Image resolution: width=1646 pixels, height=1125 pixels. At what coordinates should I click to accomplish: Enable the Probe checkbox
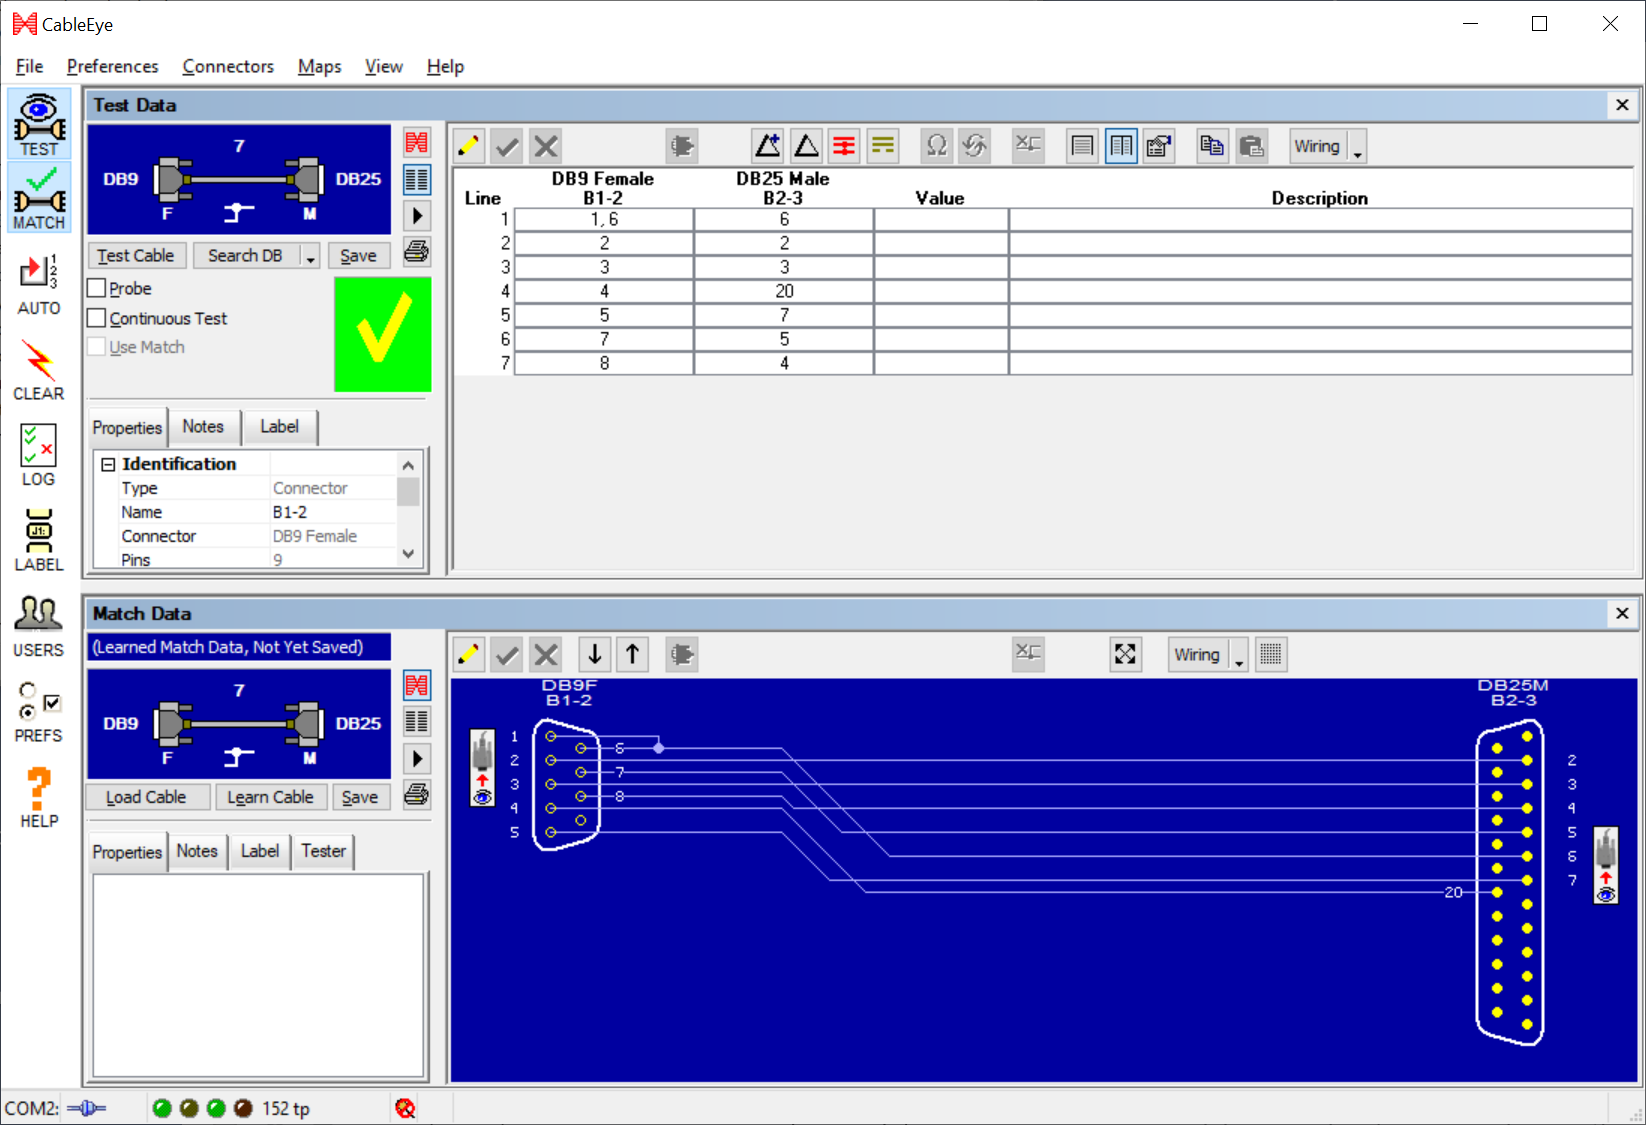coord(97,288)
